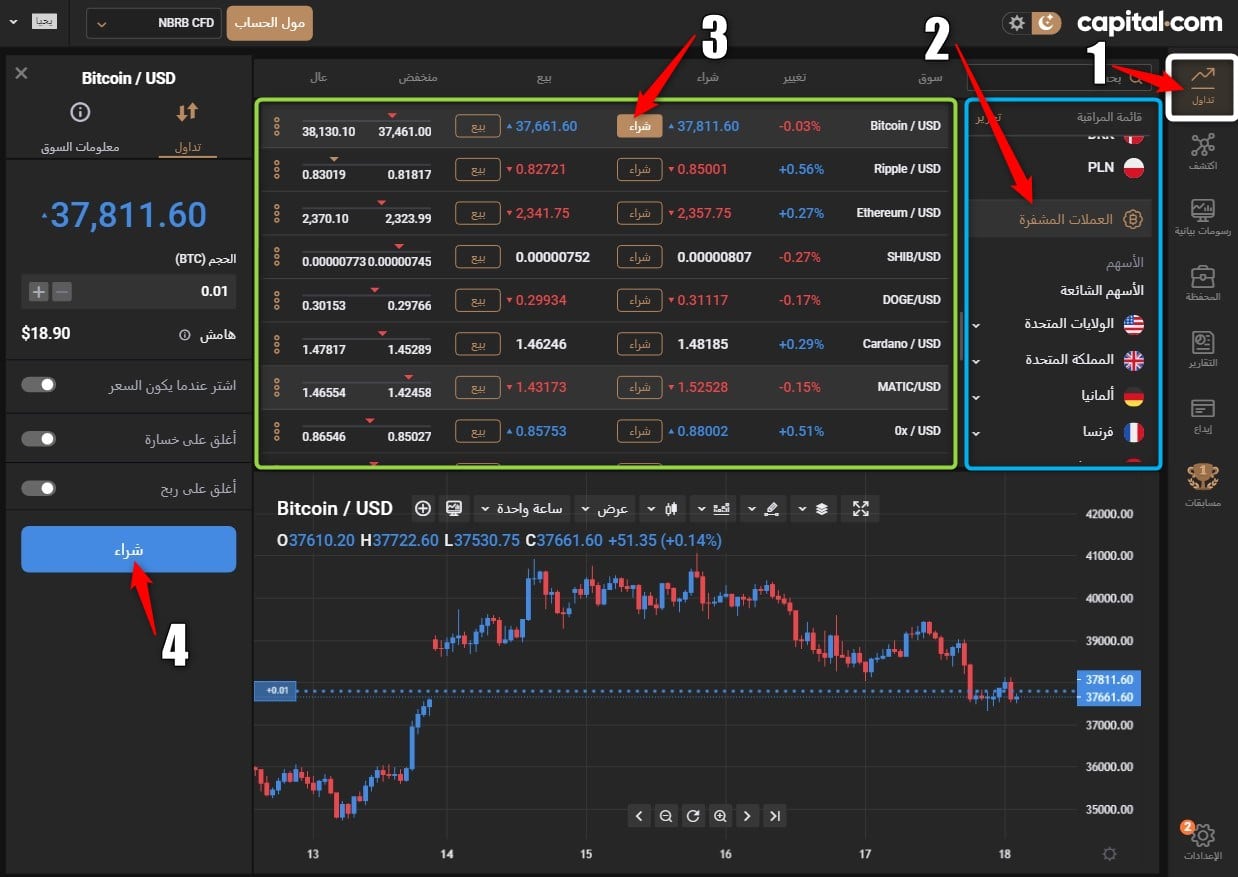Click Sell (بيع) for MATIC/USD

click(x=478, y=387)
